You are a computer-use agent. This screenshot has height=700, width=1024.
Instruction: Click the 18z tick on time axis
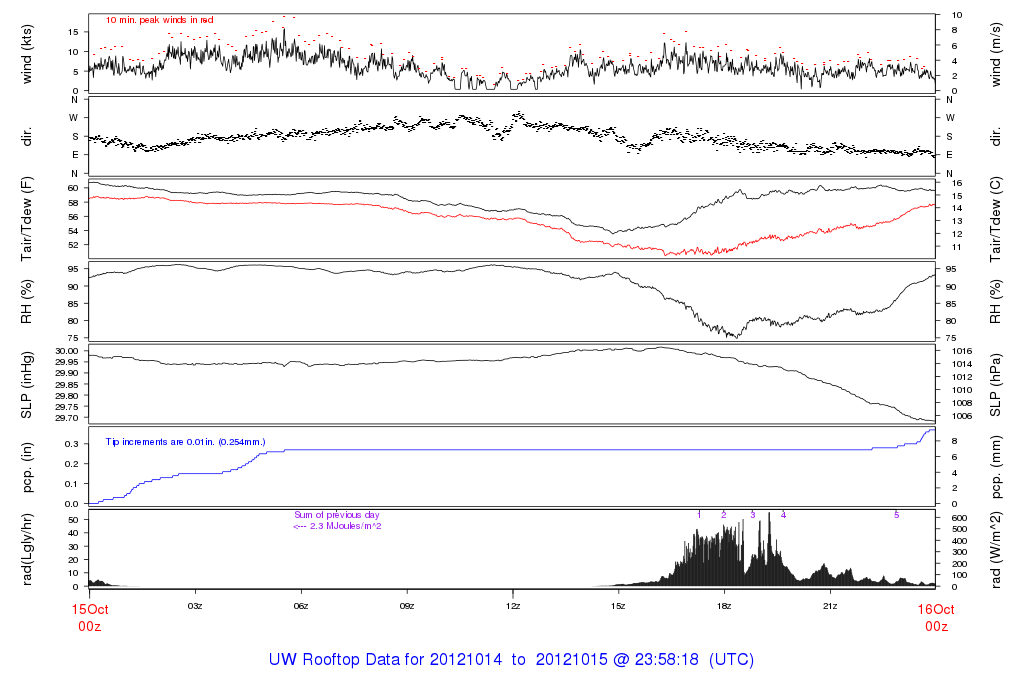[x=724, y=606]
